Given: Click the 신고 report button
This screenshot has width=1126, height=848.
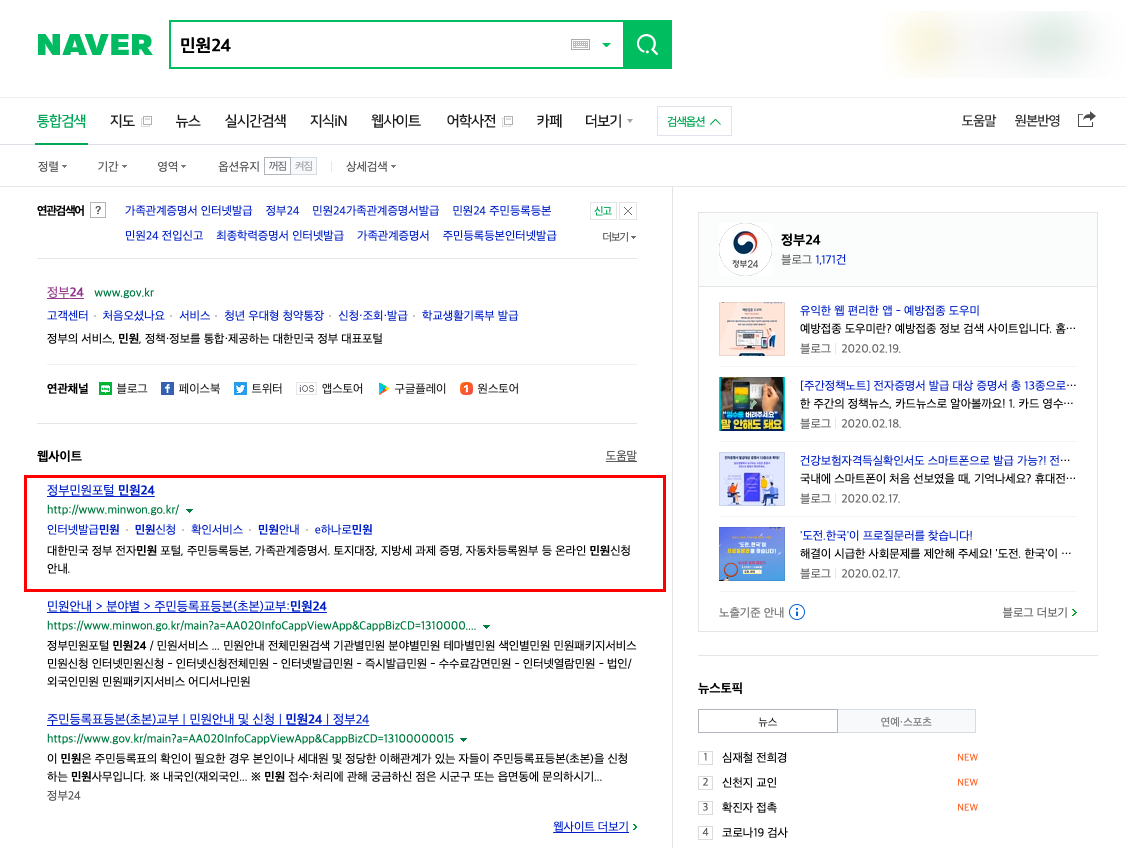Looking at the screenshot, I should [x=602, y=211].
